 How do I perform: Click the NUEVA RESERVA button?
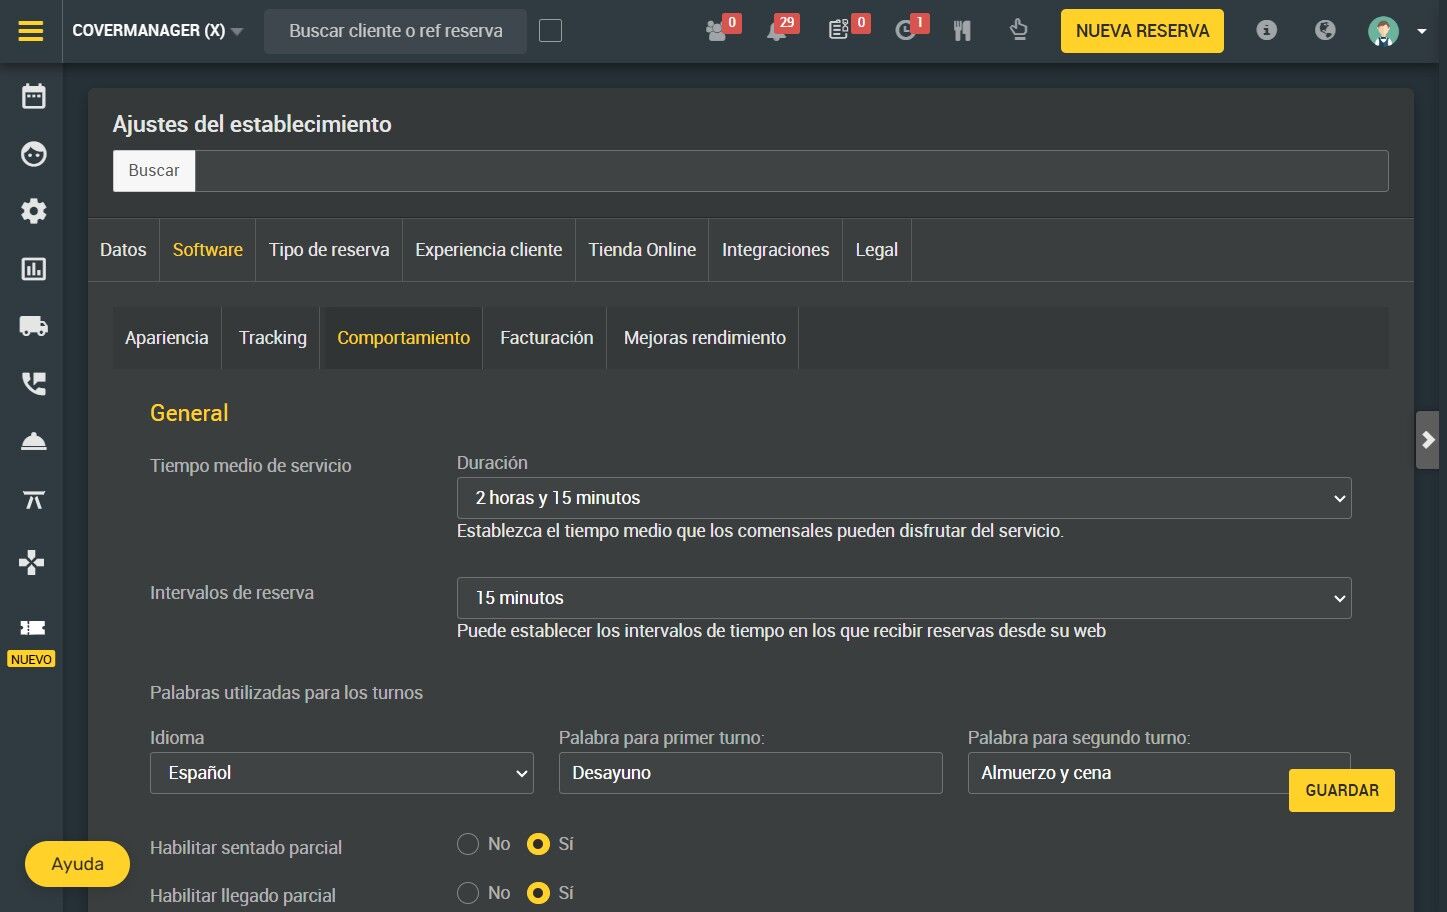(x=1142, y=31)
